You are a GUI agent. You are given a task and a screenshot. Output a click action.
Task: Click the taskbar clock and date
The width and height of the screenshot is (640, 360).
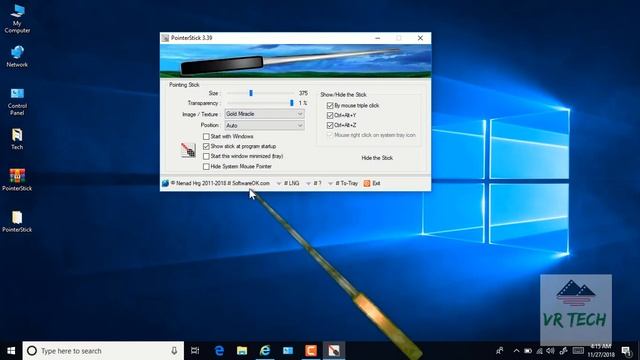coord(601,351)
